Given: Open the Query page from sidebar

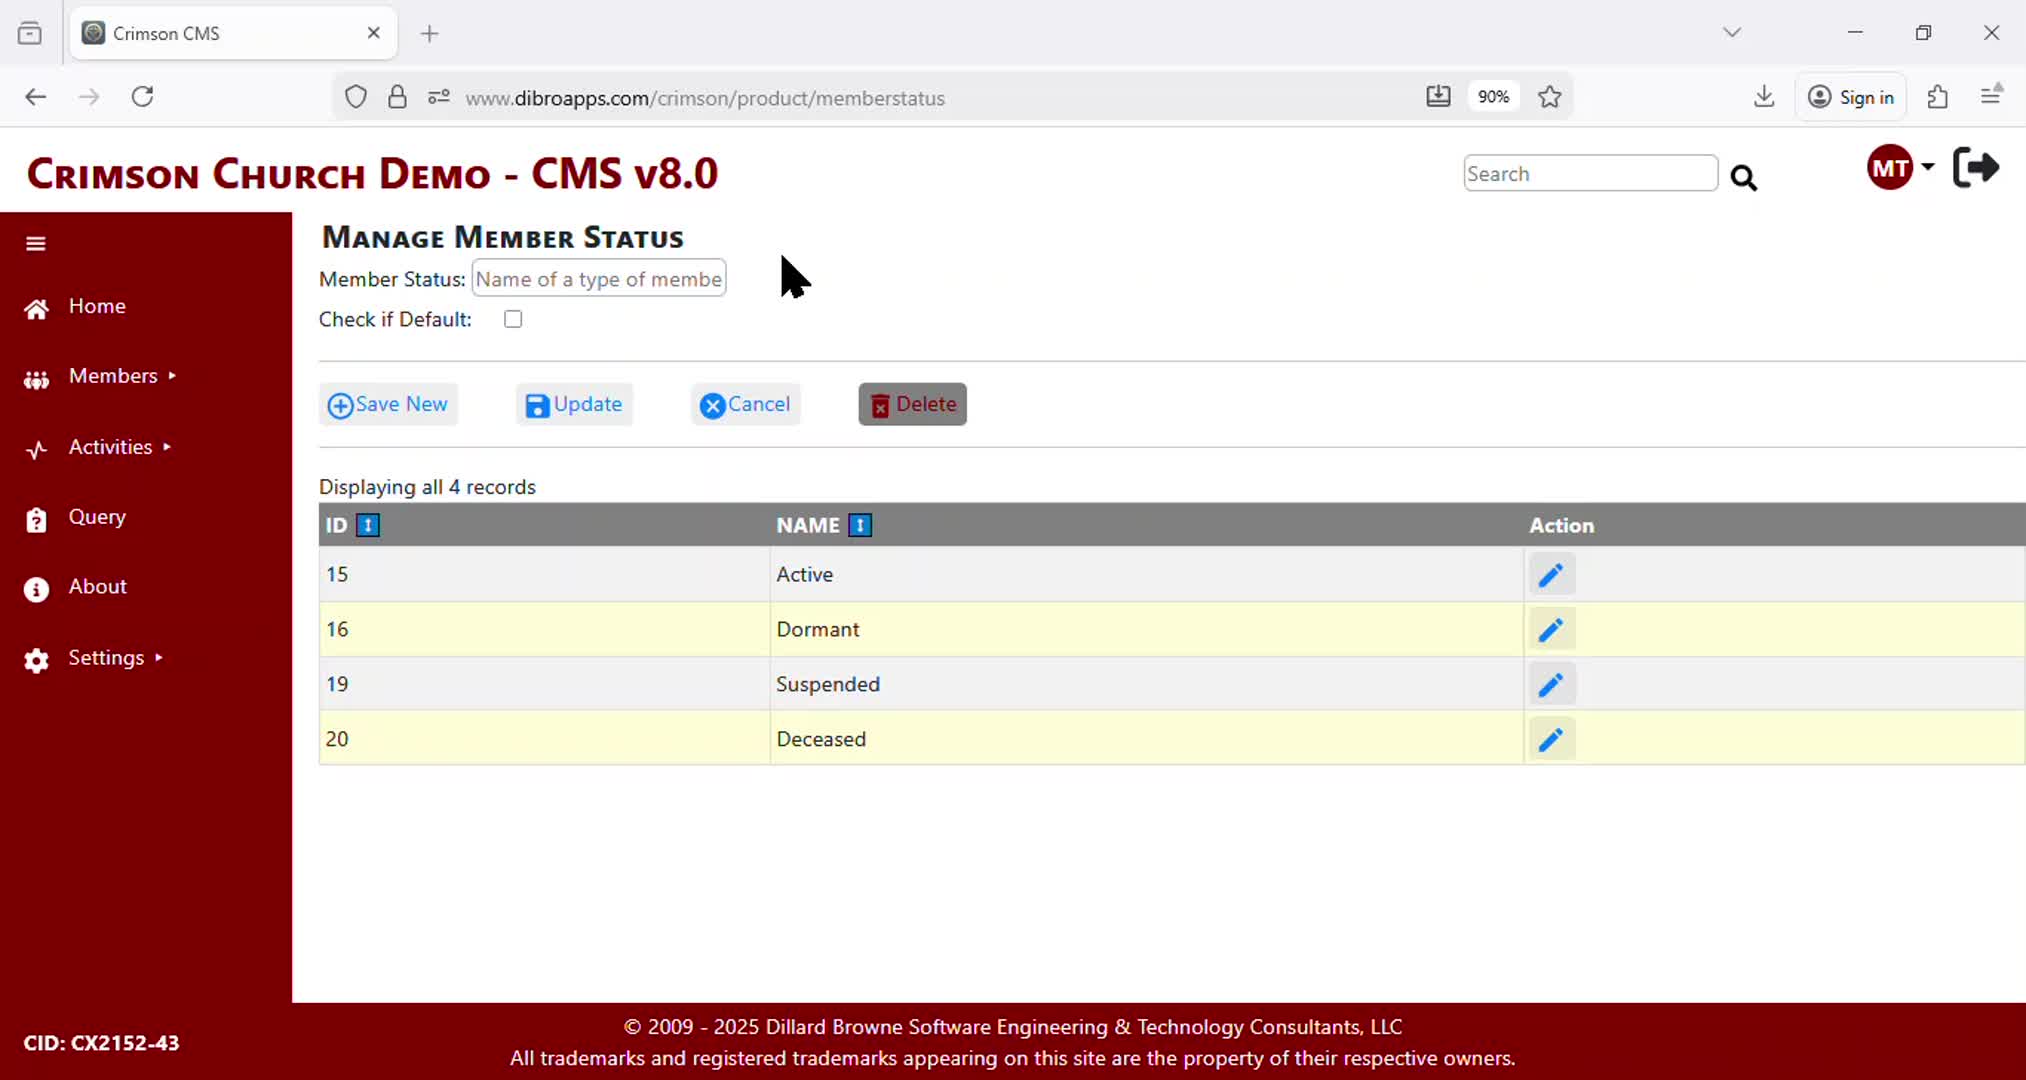Looking at the screenshot, I should 97,518.
